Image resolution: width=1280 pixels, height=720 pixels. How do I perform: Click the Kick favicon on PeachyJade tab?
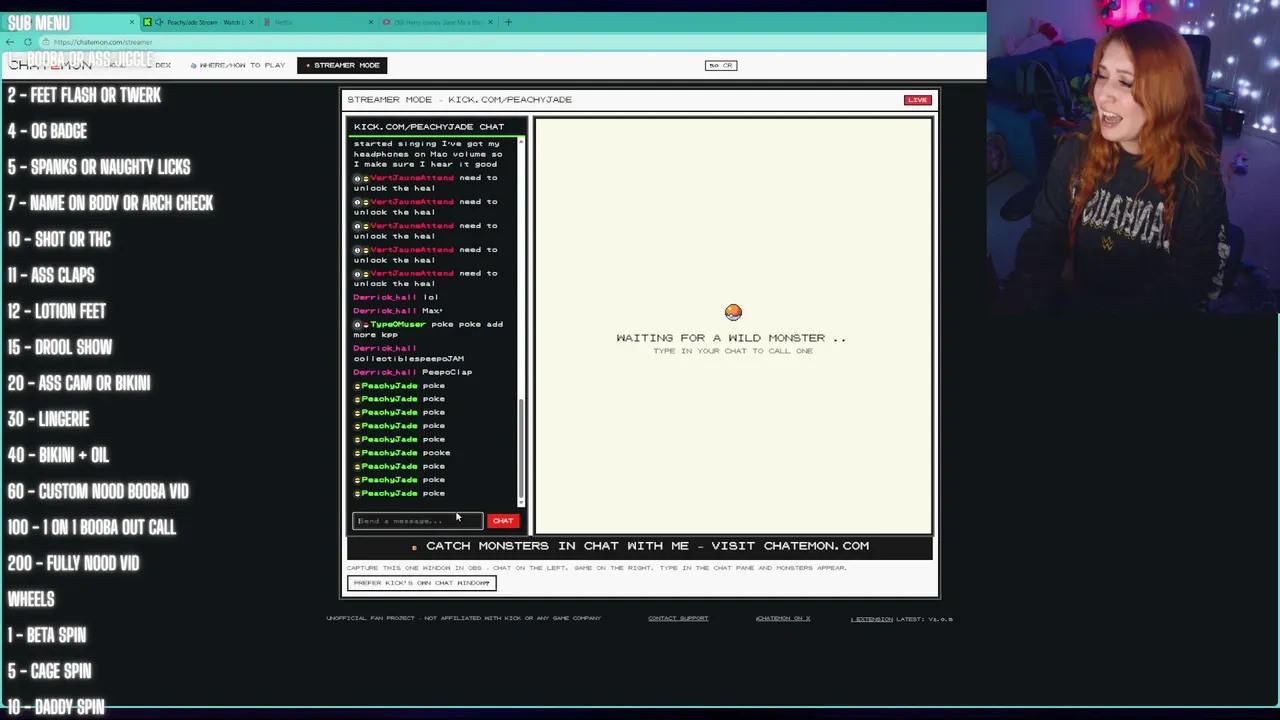(x=148, y=22)
